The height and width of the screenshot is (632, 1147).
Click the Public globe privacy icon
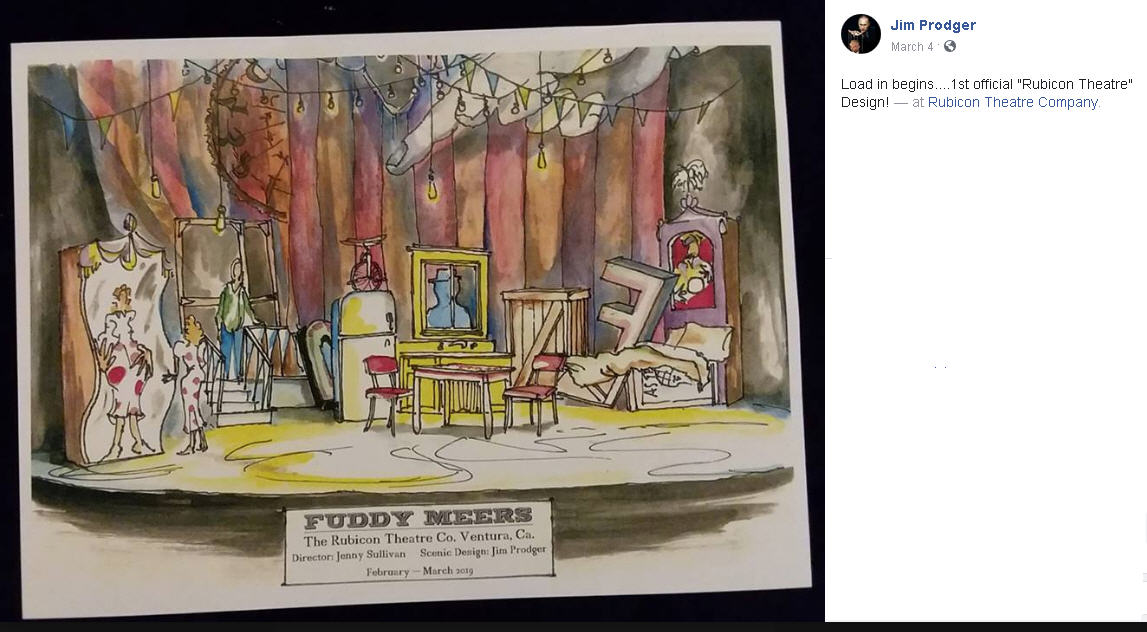[x=949, y=46]
